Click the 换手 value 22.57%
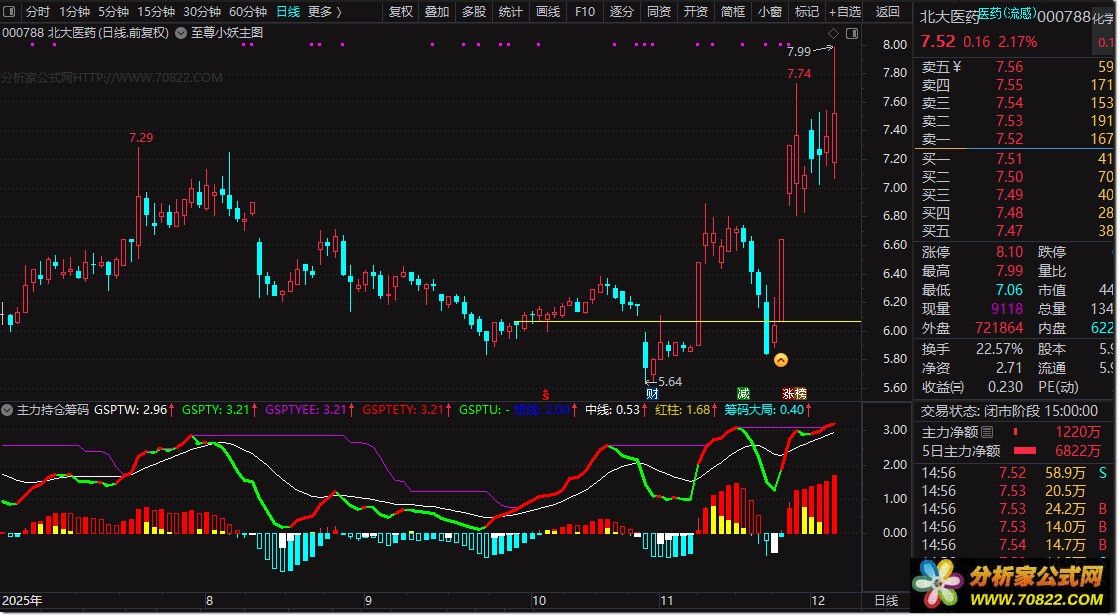Viewport: 1120px width, 616px height. tap(999, 349)
